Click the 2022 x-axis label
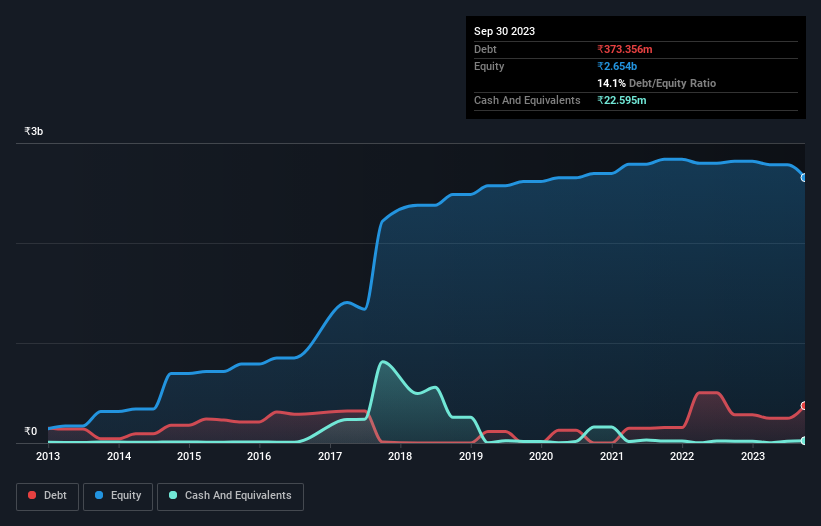The height and width of the screenshot is (526, 821). pos(682,456)
